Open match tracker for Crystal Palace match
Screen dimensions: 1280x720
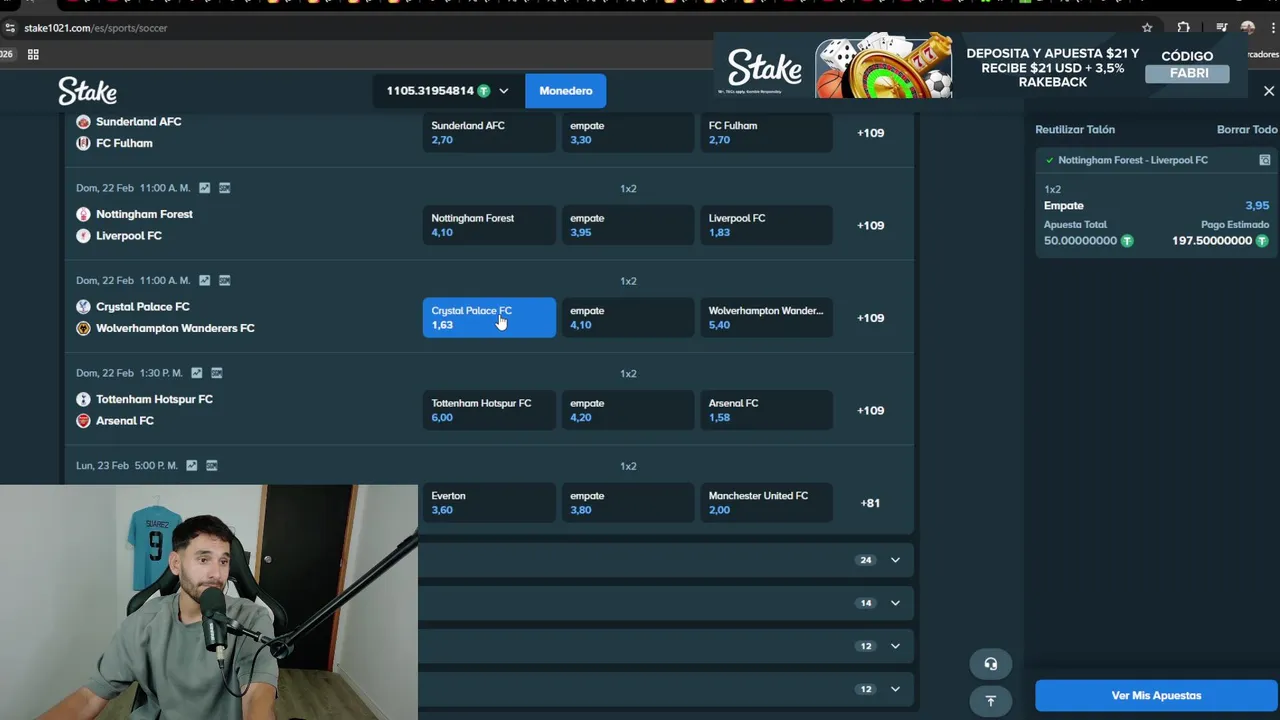[x=225, y=281]
